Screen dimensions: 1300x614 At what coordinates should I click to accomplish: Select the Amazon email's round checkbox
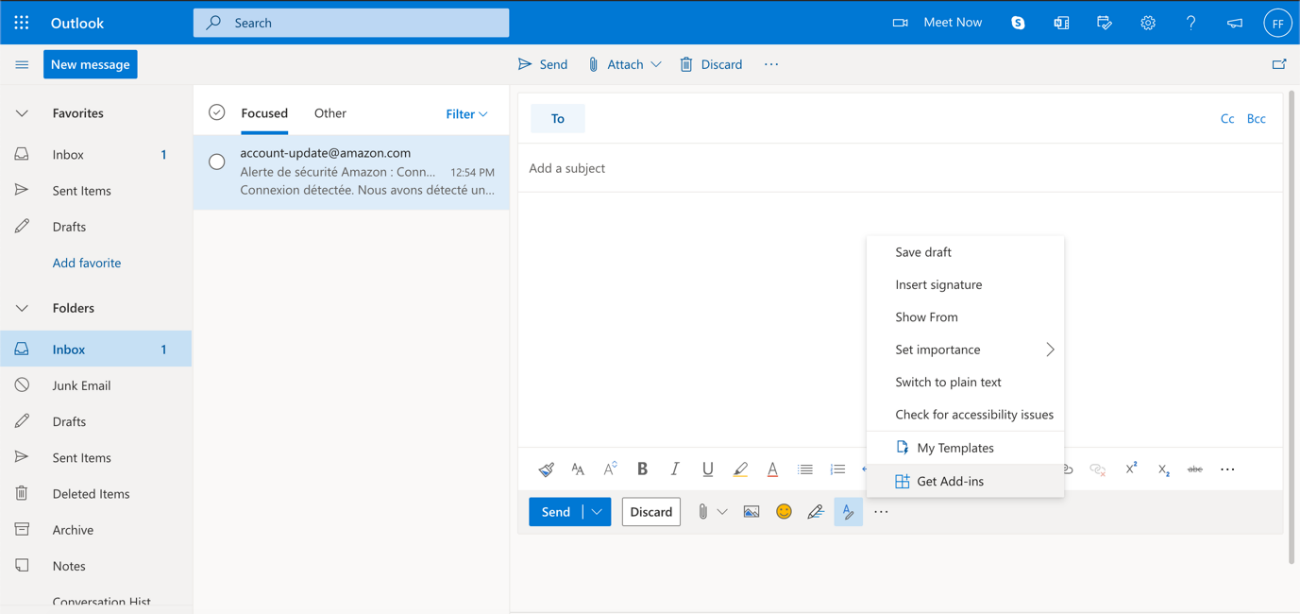click(x=217, y=162)
